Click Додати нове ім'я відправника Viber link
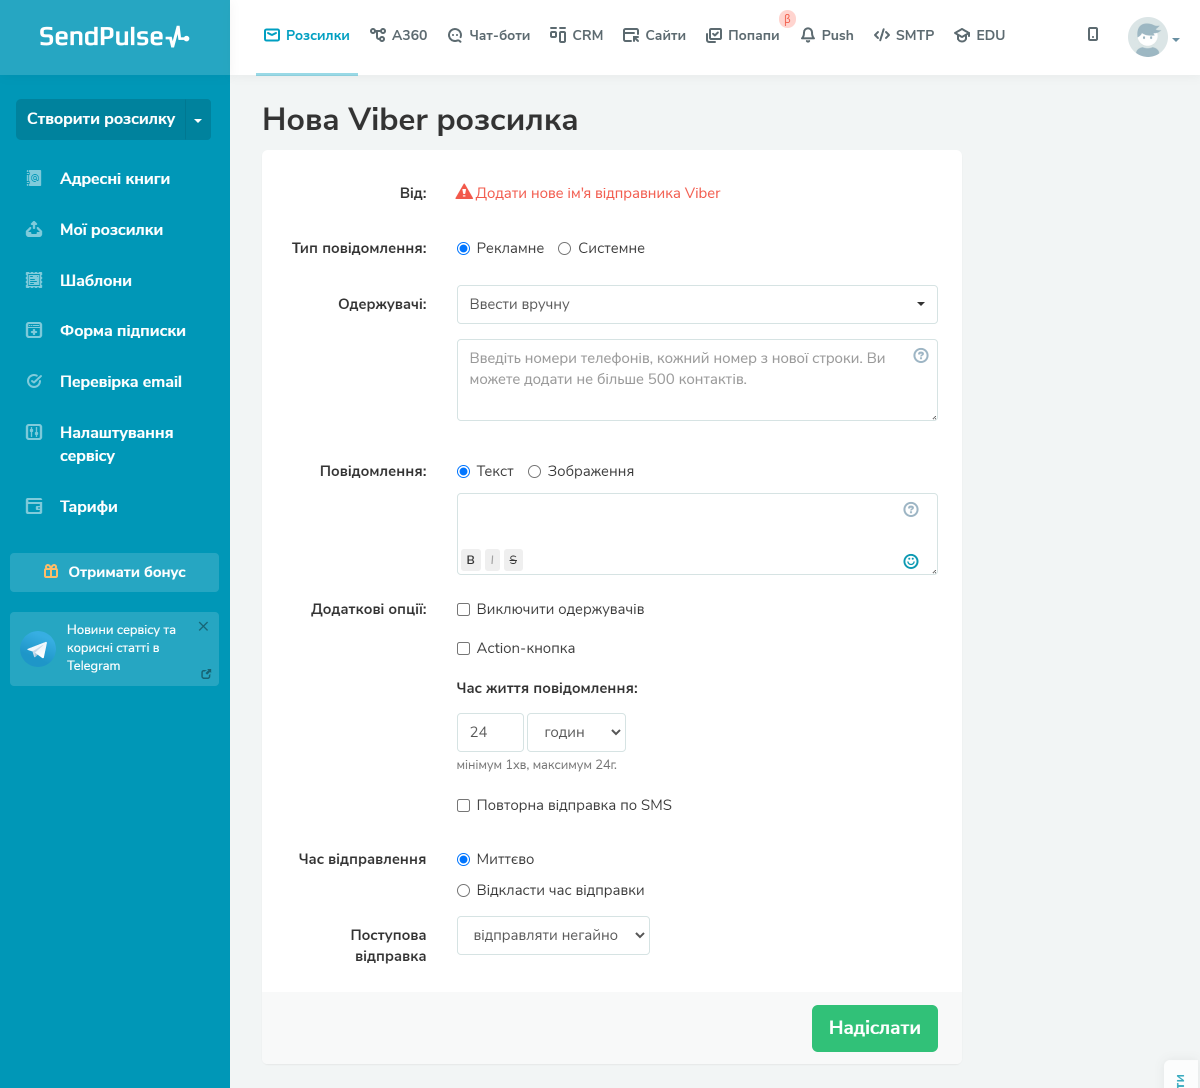The image size is (1200, 1088). pyautogui.click(x=598, y=193)
